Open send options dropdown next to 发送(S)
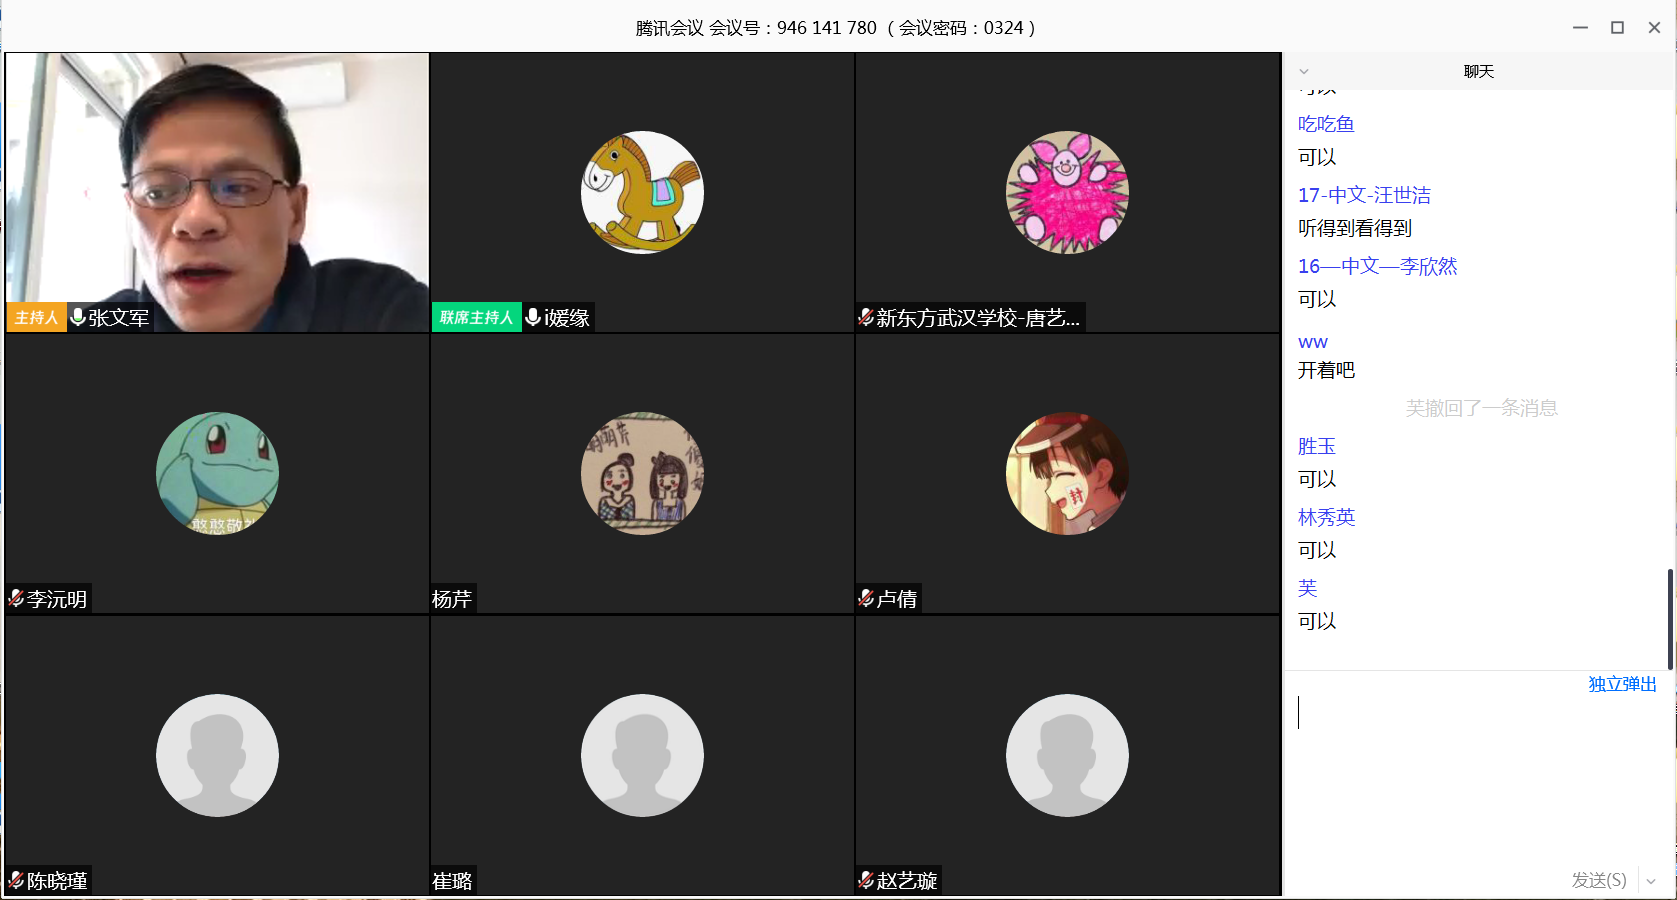 click(x=1651, y=881)
